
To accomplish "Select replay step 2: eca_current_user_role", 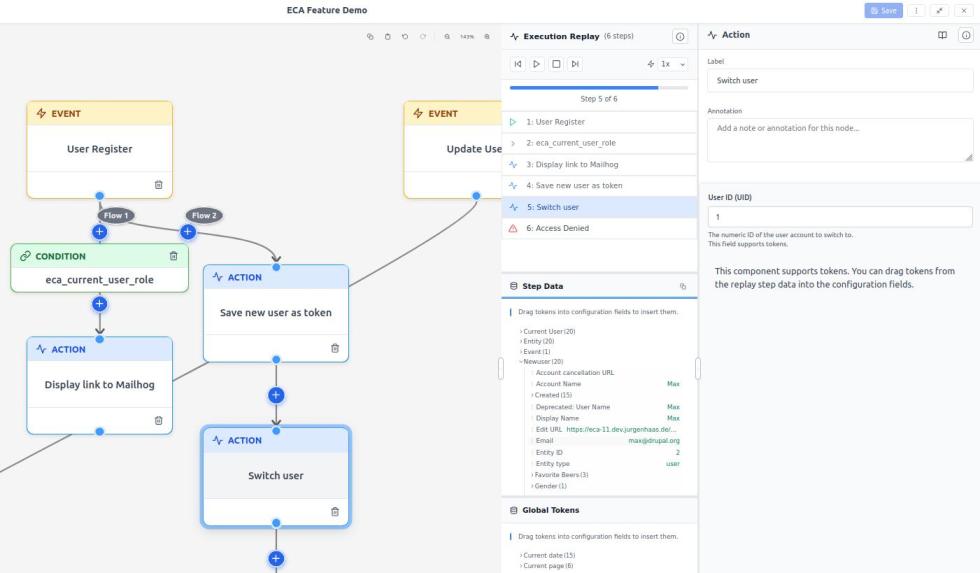I will point(599,143).
